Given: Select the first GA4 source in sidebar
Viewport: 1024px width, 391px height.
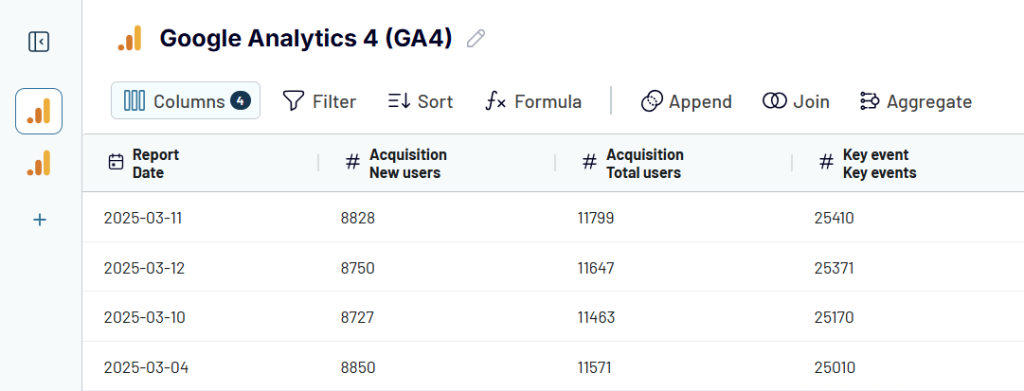Looking at the screenshot, I should click(39, 112).
